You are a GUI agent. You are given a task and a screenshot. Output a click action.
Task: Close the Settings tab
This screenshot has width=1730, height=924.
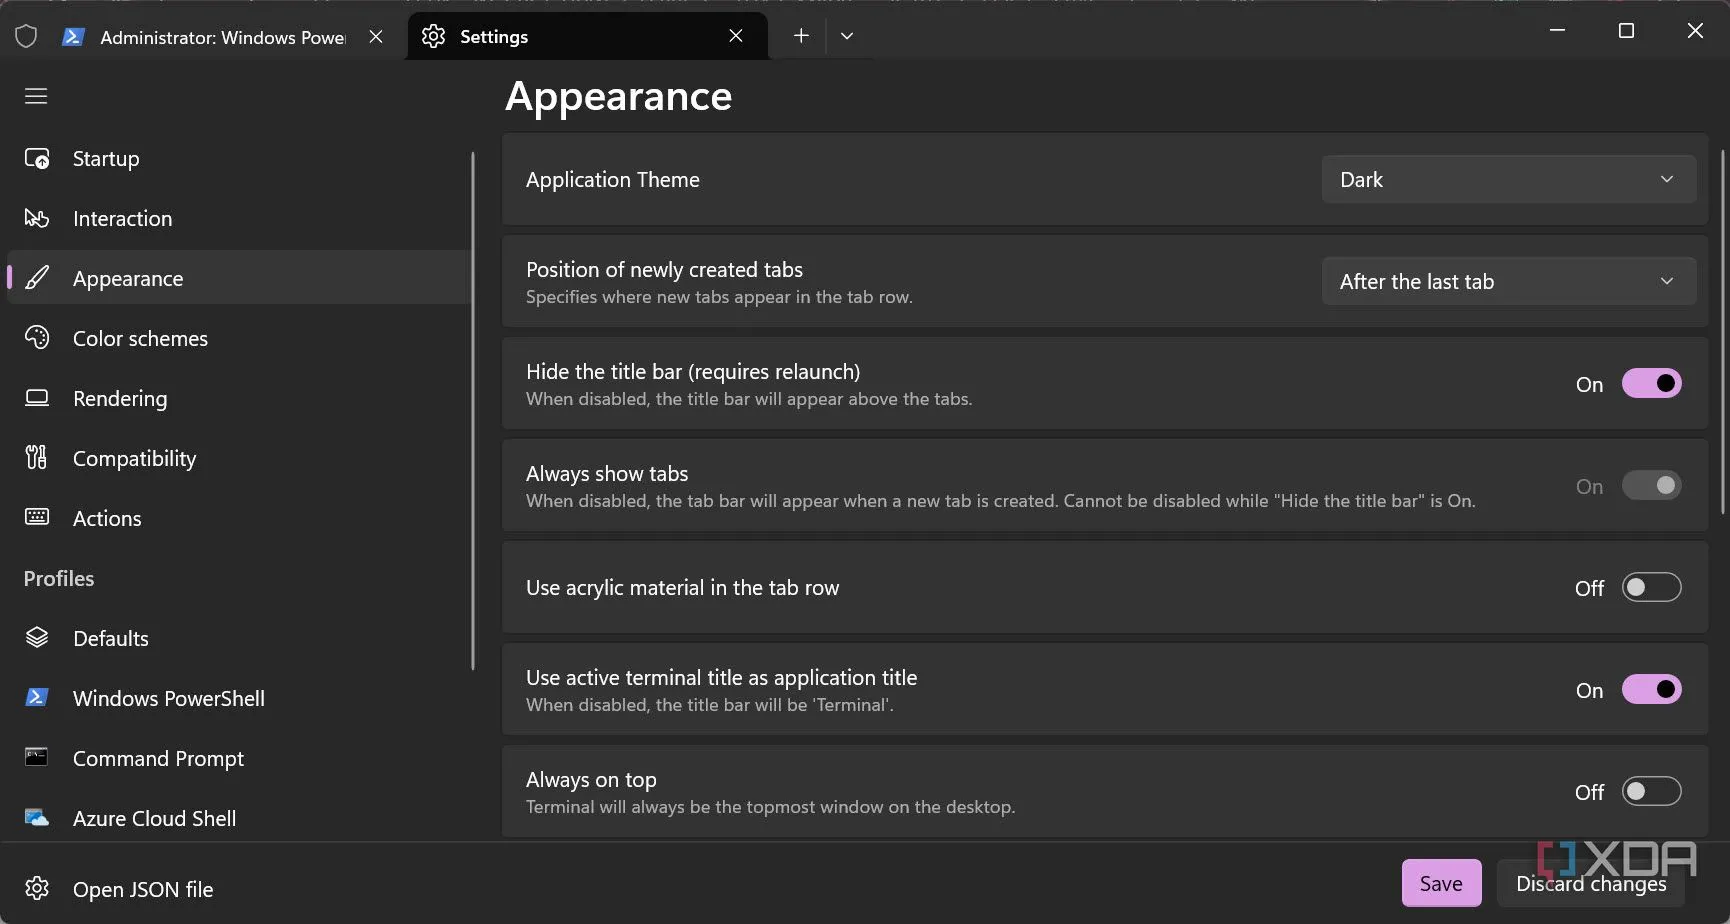click(736, 36)
